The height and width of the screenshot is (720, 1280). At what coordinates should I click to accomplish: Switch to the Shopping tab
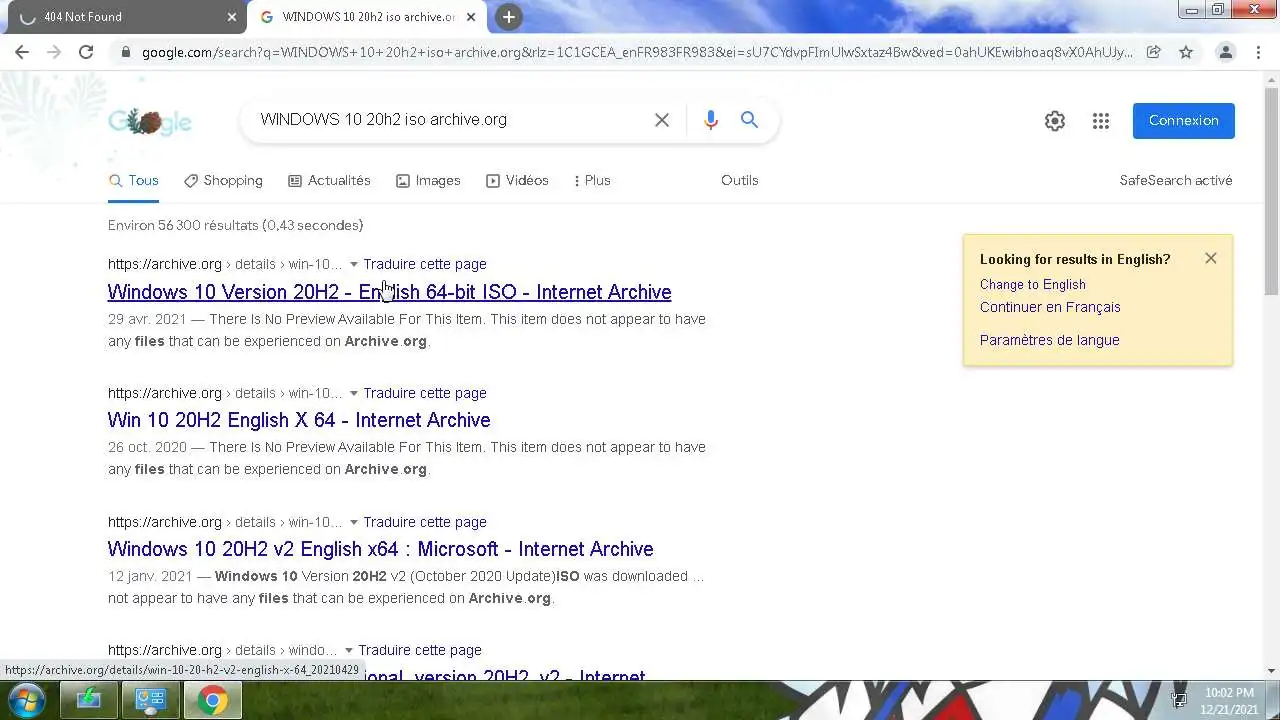(x=224, y=181)
